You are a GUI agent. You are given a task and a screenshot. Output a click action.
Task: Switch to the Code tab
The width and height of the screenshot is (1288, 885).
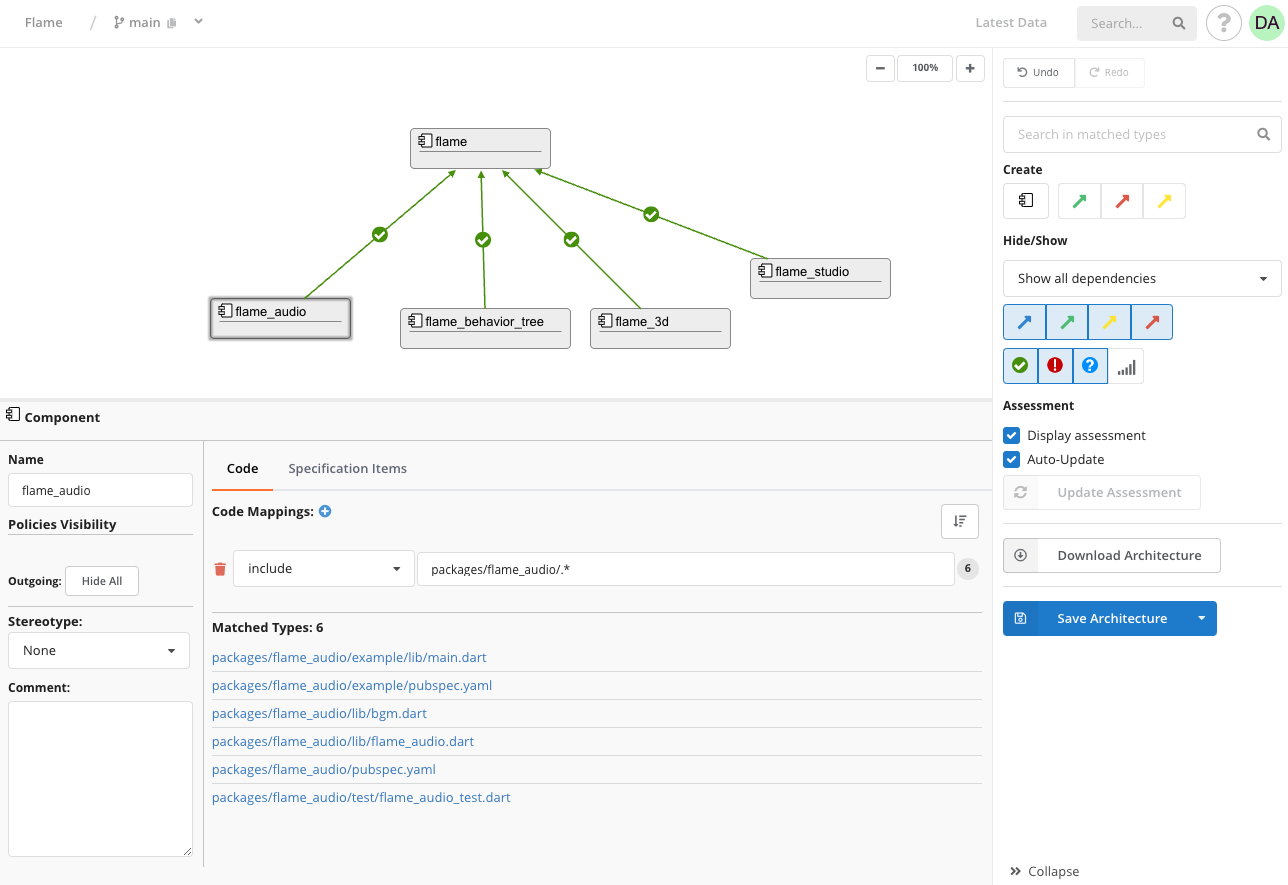tap(242, 468)
